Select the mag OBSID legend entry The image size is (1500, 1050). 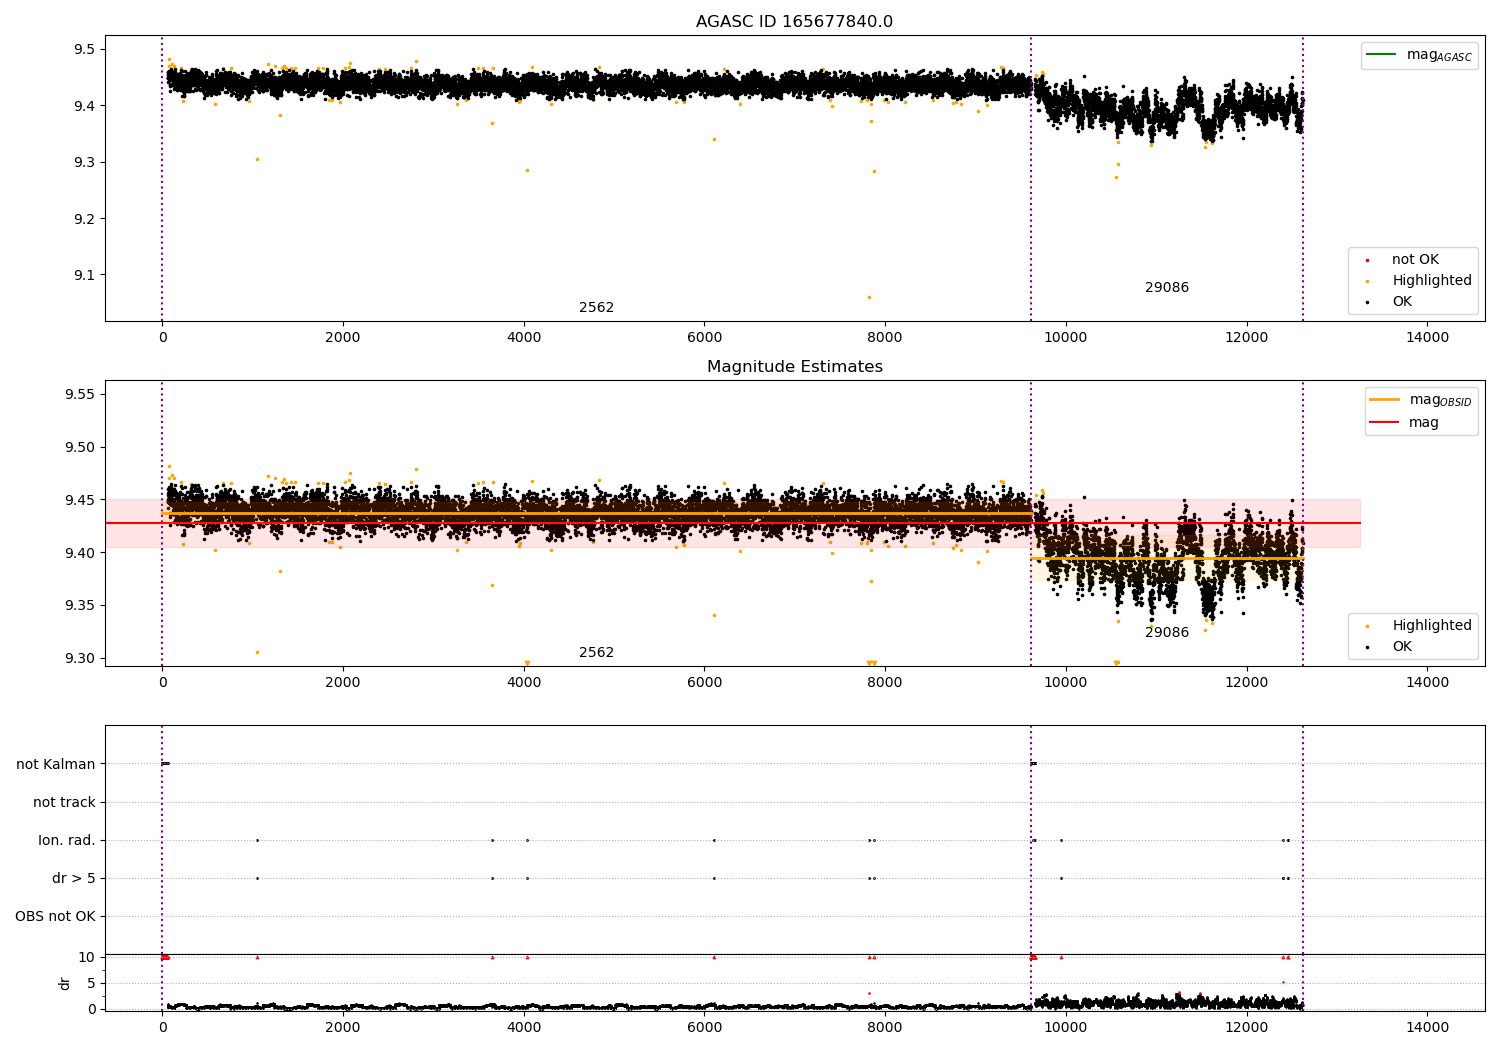pos(1420,400)
